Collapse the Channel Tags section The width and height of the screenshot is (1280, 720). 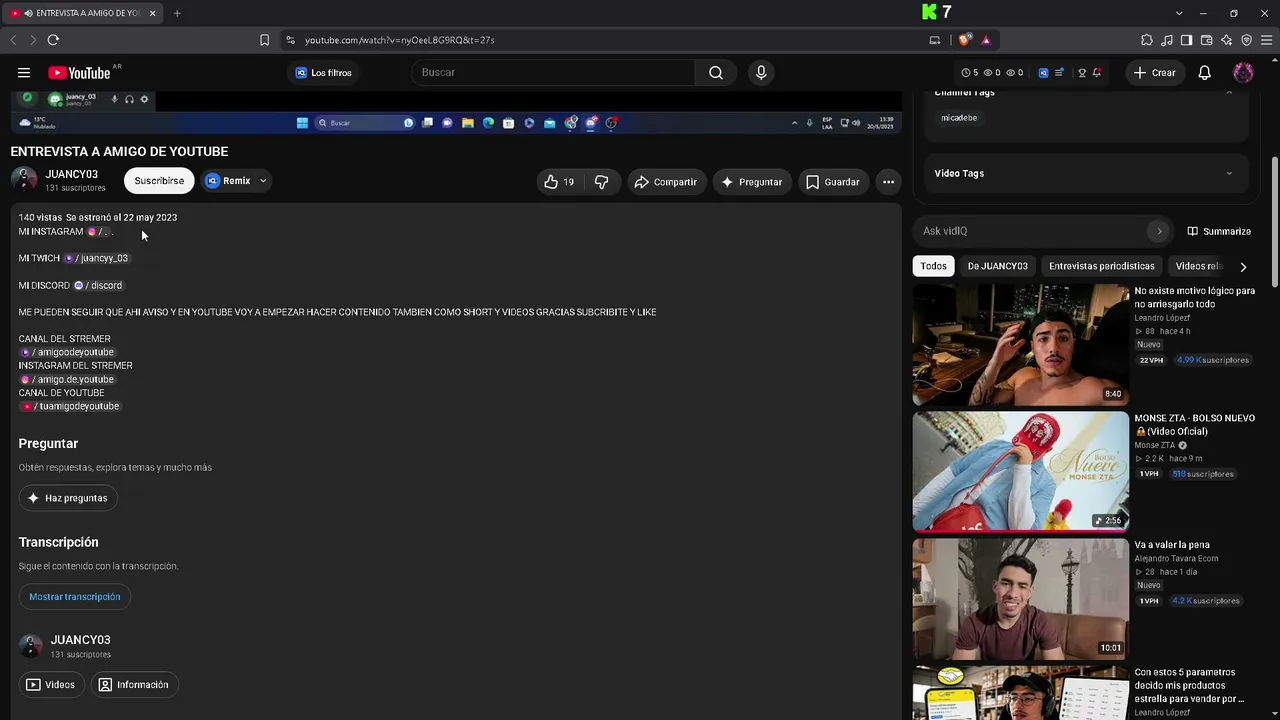[1229, 93]
